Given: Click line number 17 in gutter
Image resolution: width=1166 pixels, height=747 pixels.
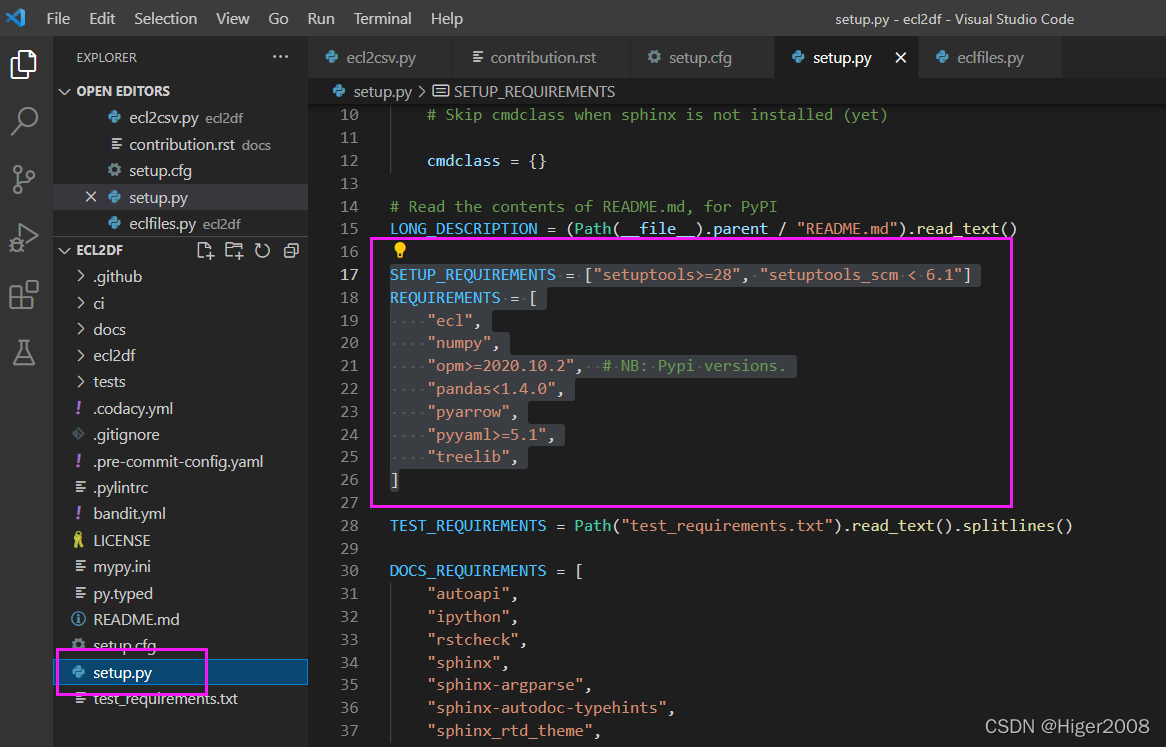Looking at the screenshot, I should 350,274.
